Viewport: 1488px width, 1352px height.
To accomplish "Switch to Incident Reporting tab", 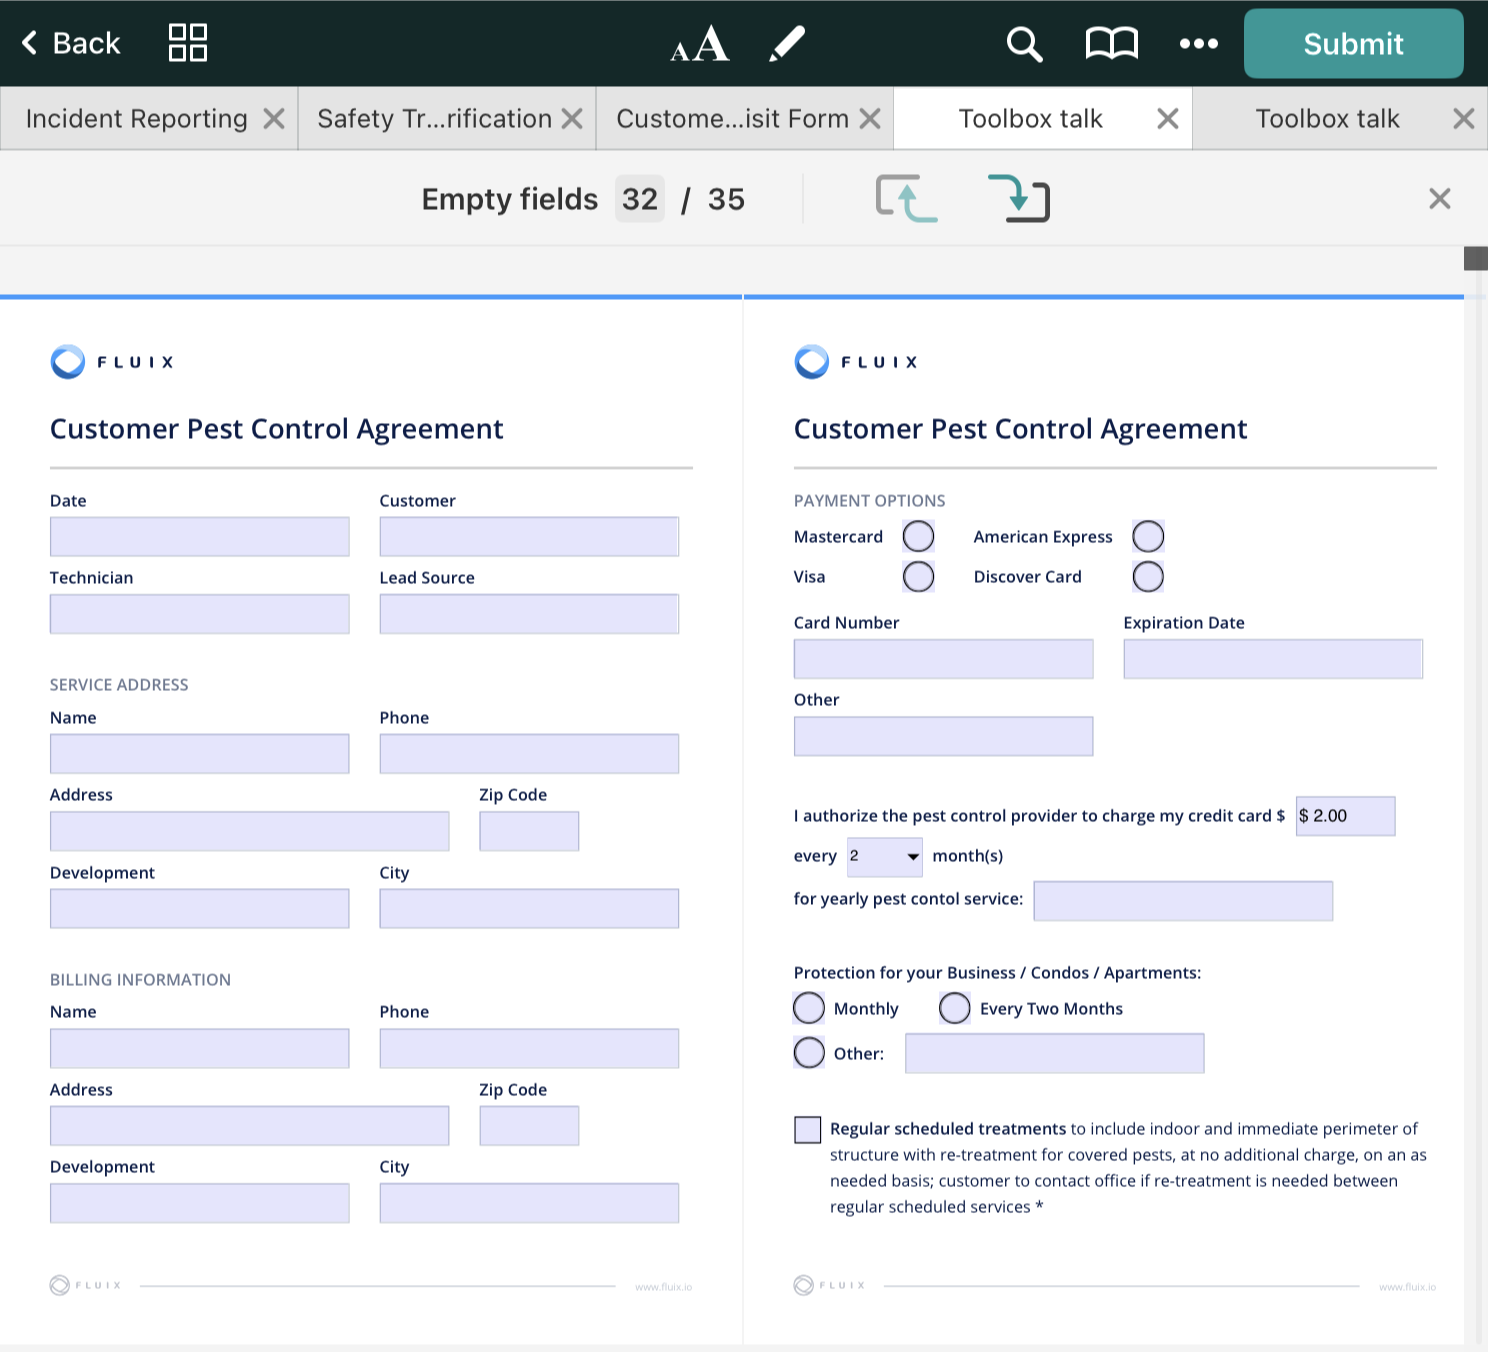I will (137, 119).
